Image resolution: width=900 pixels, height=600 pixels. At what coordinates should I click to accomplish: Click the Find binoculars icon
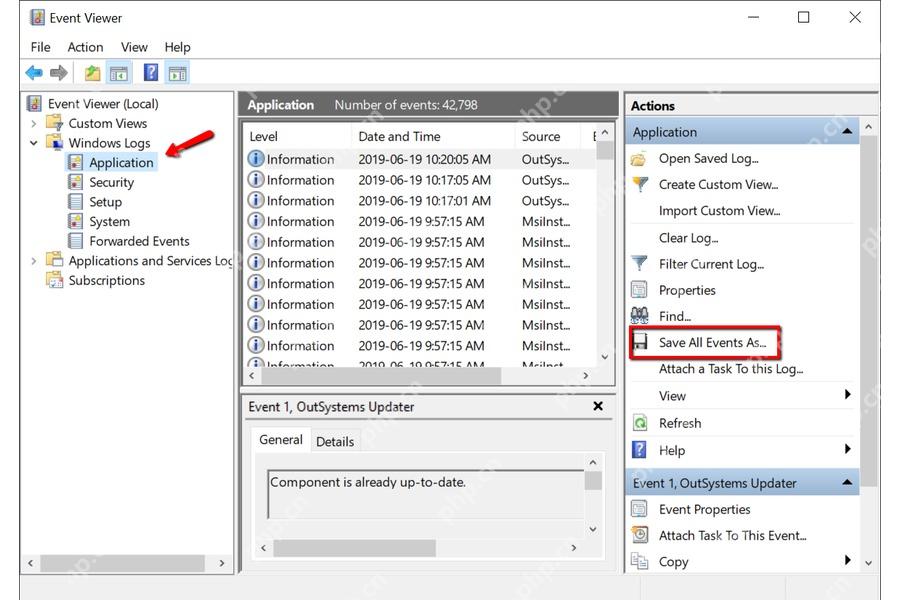tap(639, 315)
